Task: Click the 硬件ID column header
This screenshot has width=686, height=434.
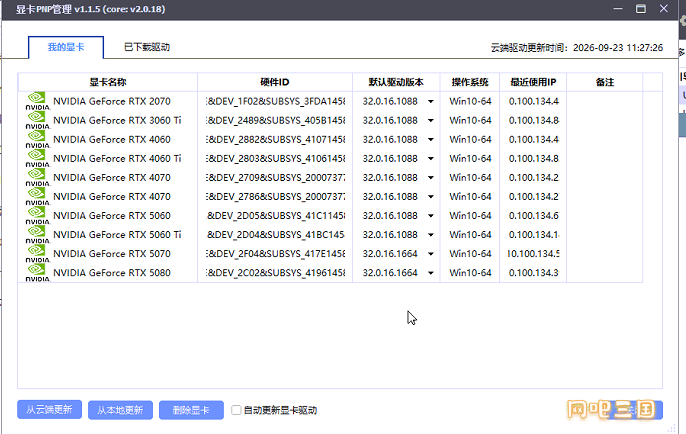Action: (x=275, y=82)
